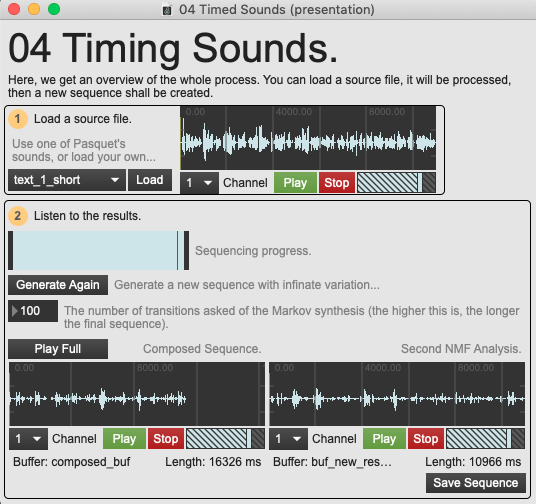536x504 pixels.
Task: Stop the source file playback
Action: 337,183
